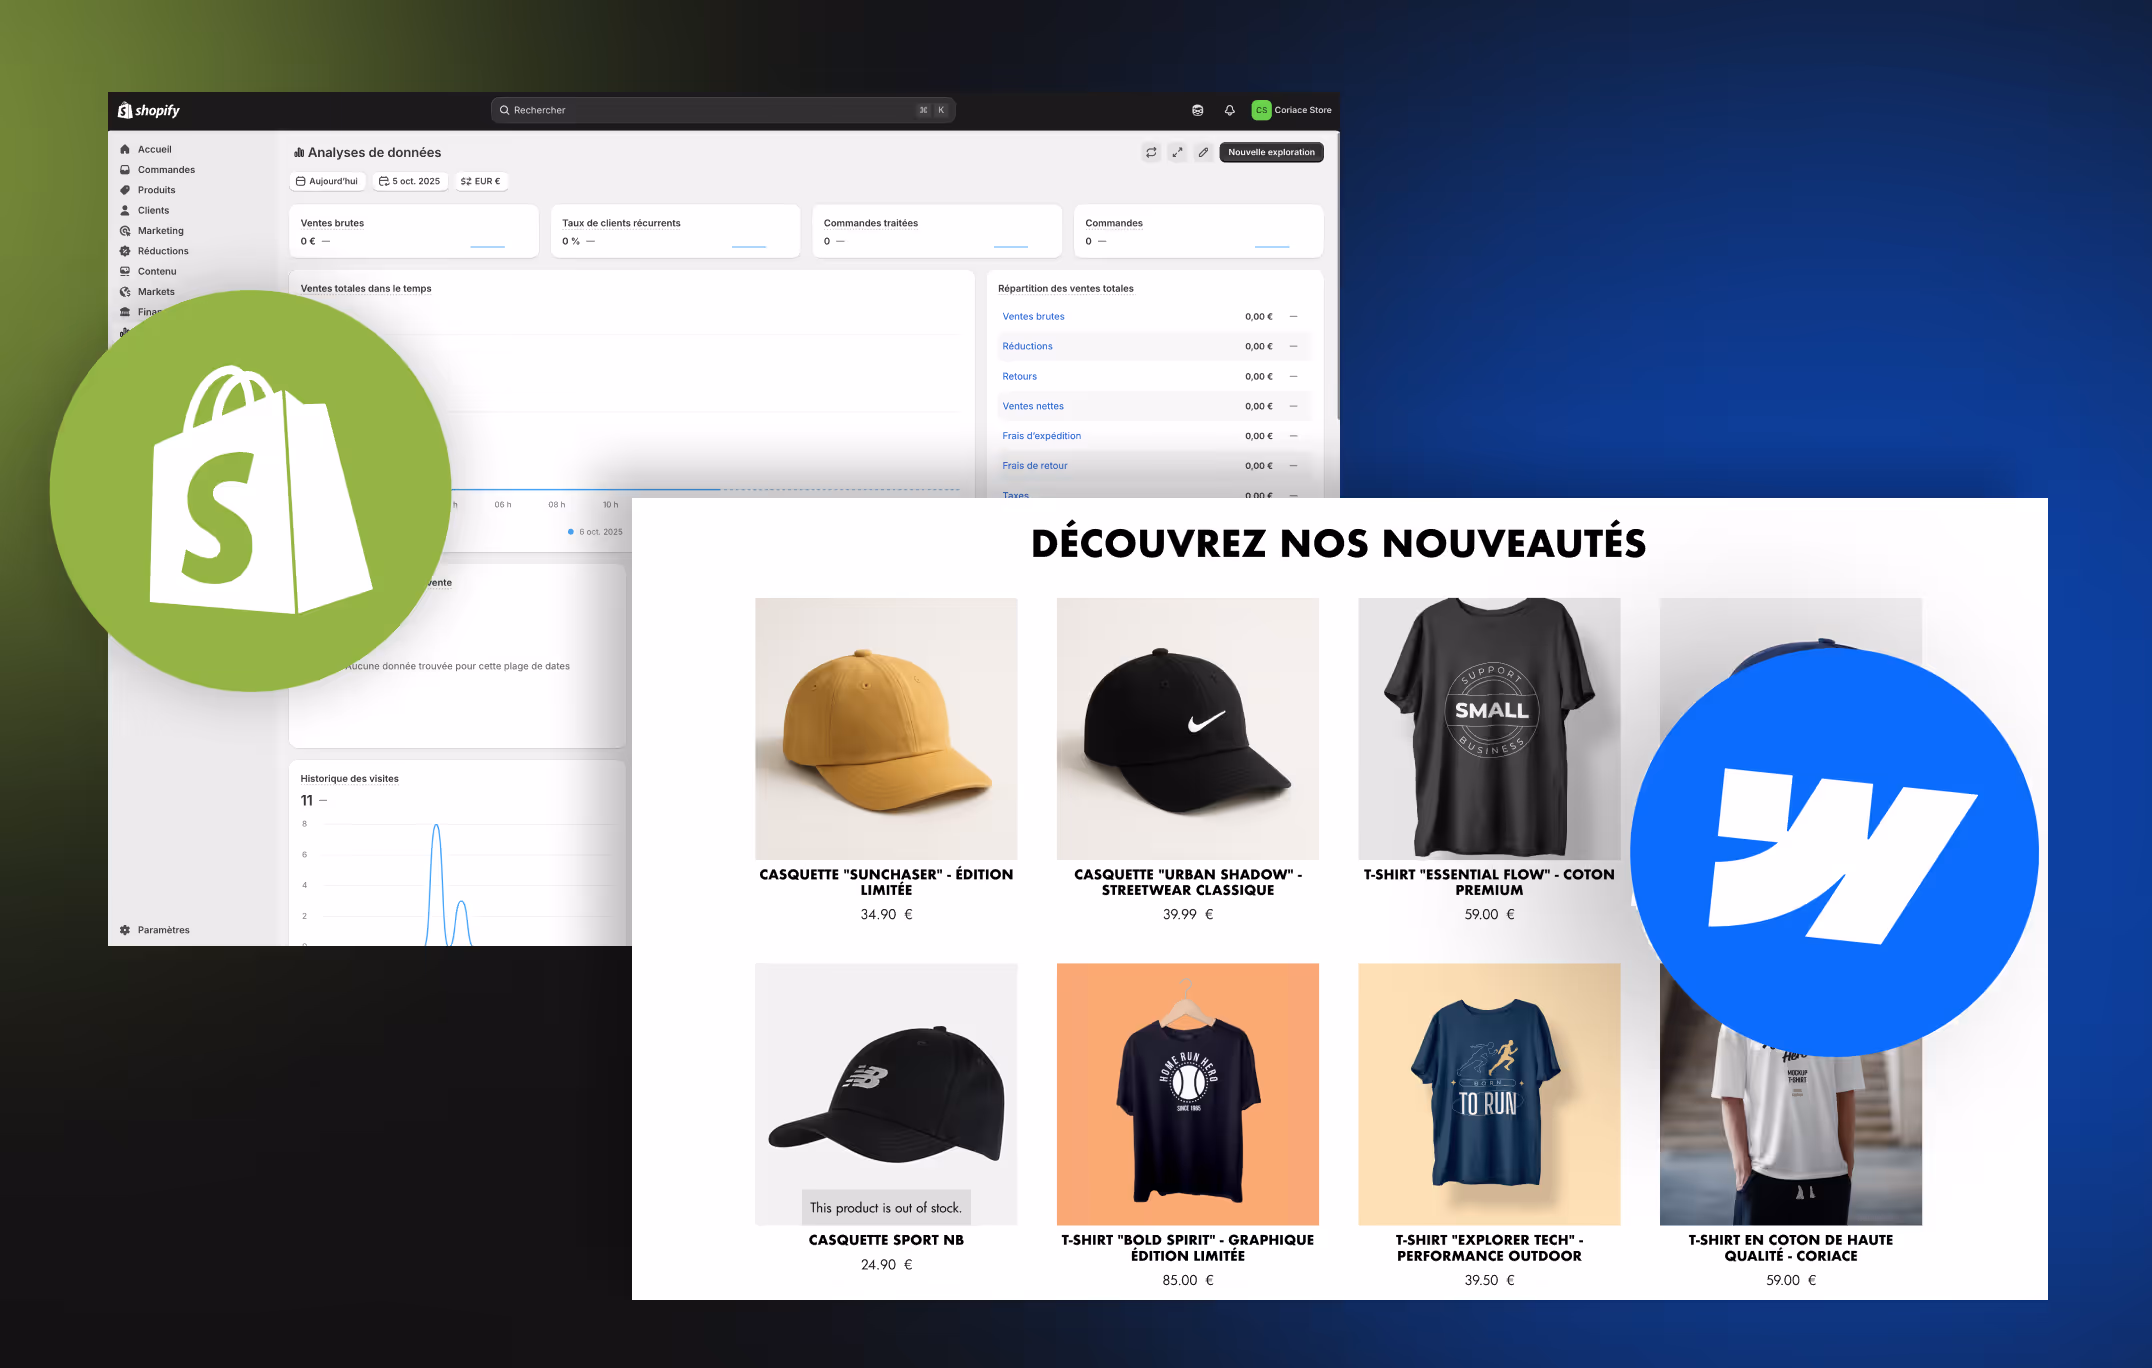Expand analytics to fullscreen
Image resolution: width=2152 pixels, height=1368 pixels.
point(1177,152)
